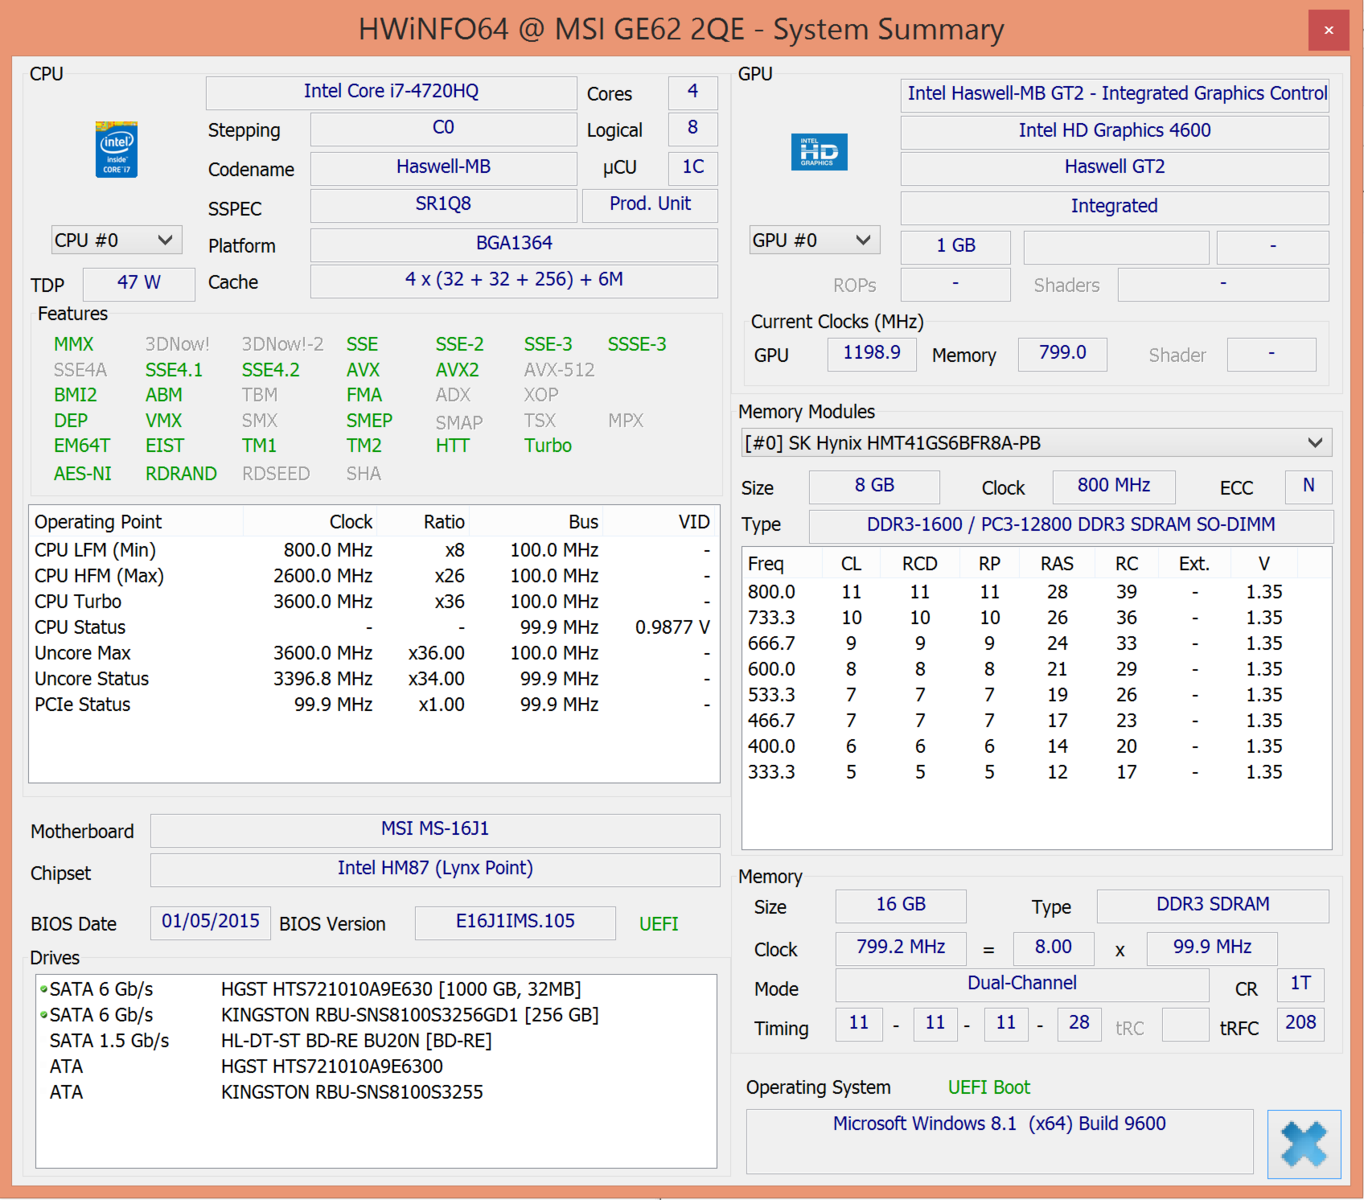Click the BIOS version E16J1IMS.105 field

coord(515,922)
